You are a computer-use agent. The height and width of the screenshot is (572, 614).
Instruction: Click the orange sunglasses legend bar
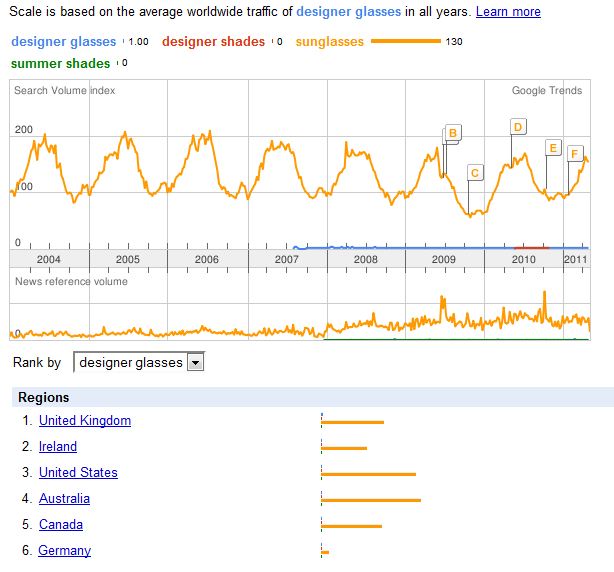click(406, 41)
